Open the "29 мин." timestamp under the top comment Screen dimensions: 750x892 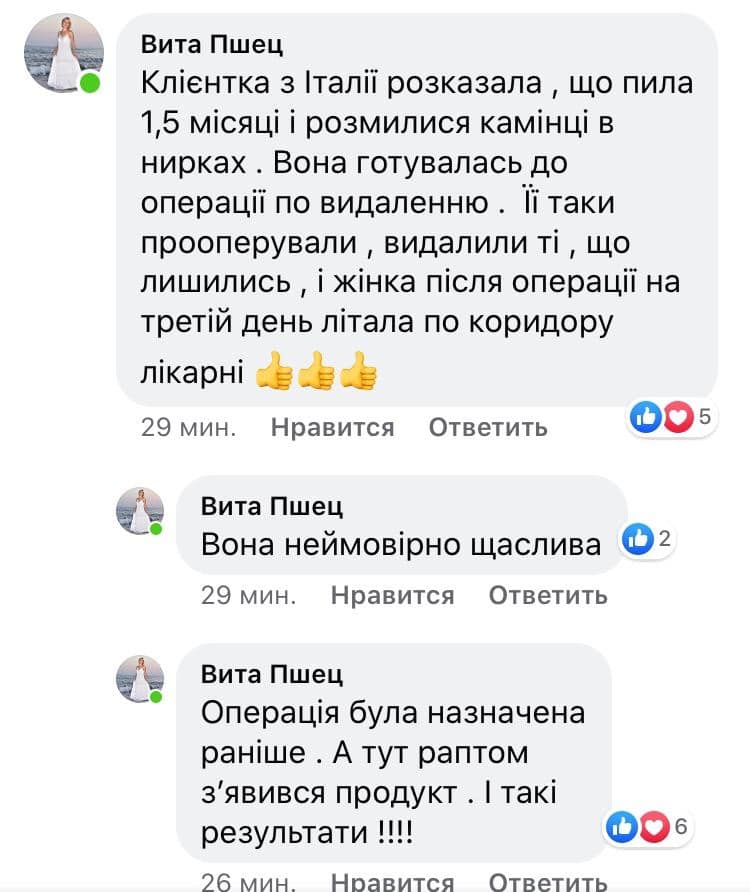tap(188, 428)
